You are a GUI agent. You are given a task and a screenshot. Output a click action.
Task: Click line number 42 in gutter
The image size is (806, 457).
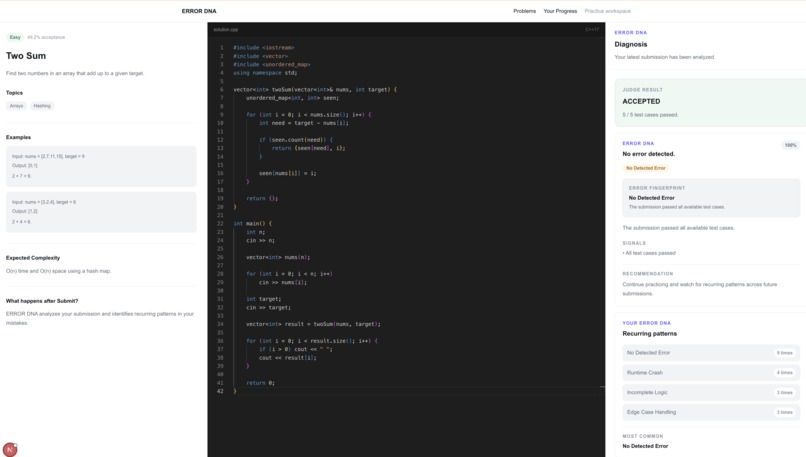coord(220,391)
